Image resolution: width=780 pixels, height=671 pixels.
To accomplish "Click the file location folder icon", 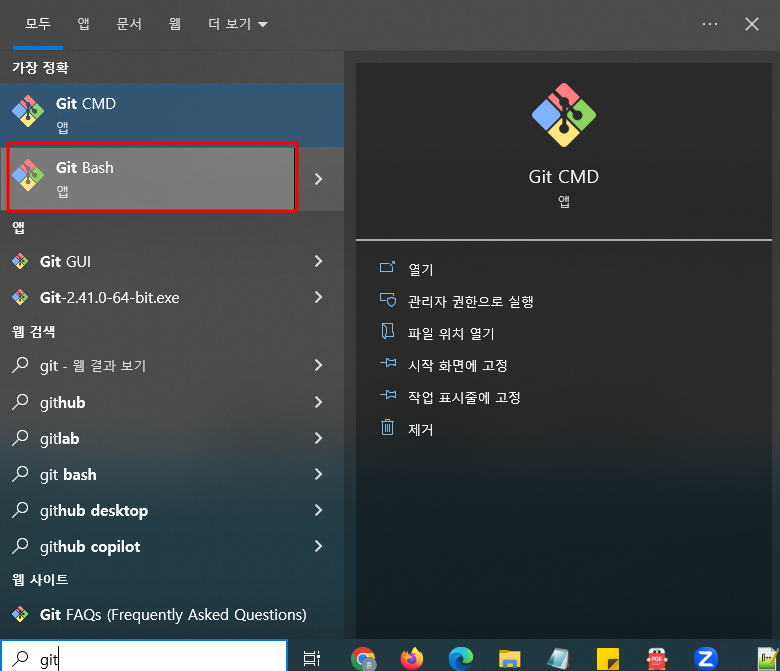I will pyautogui.click(x=388, y=331).
